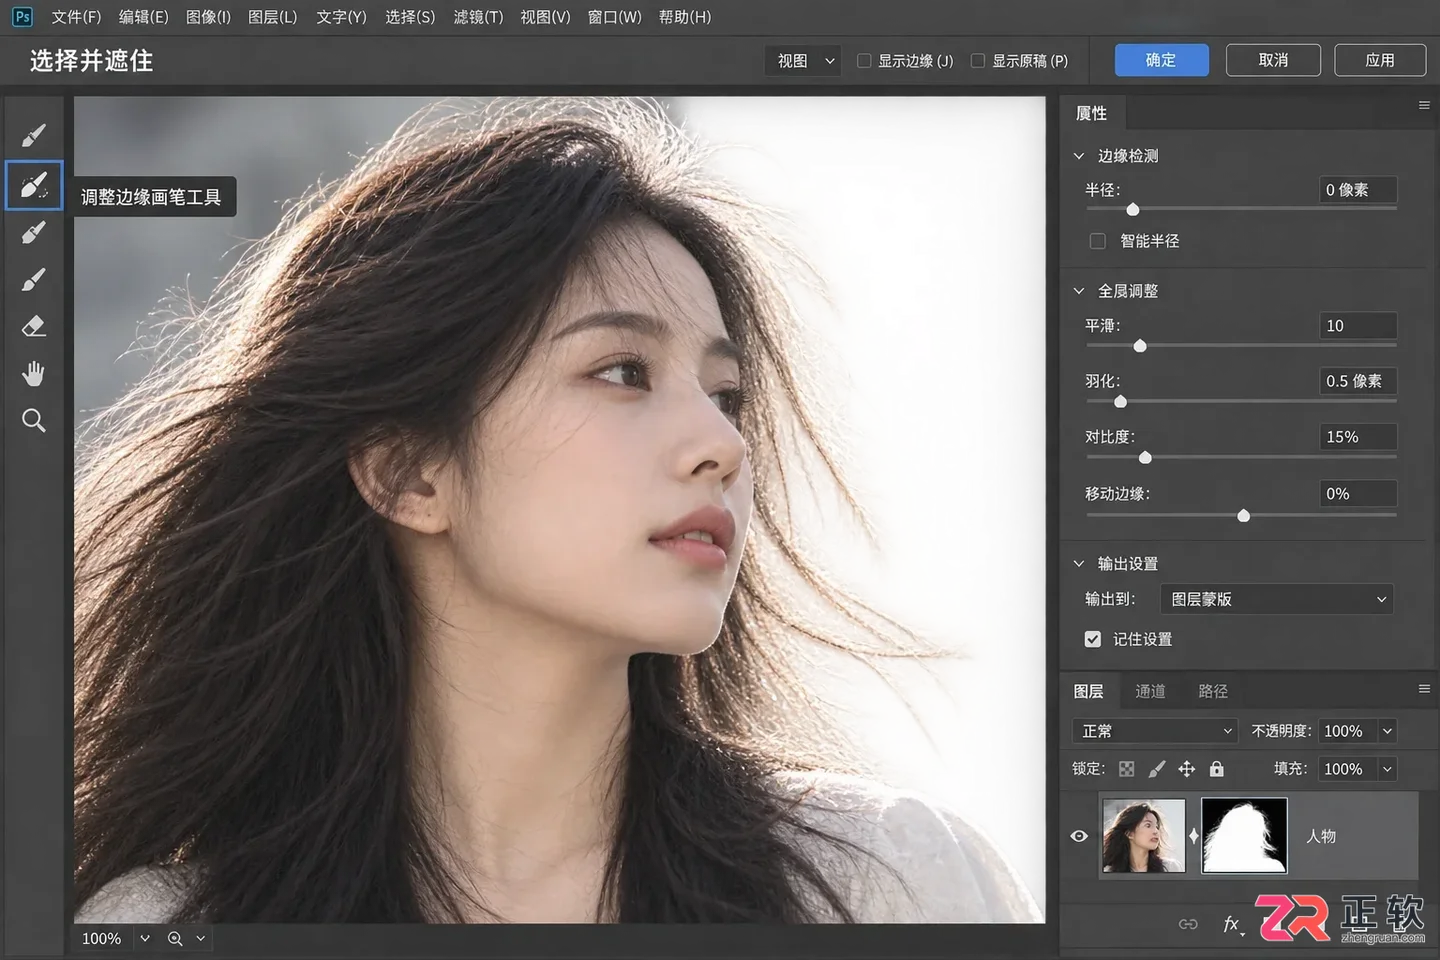Open the 视图 dropdown
The height and width of the screenshot is (960, 1440).
pos(803,61)
